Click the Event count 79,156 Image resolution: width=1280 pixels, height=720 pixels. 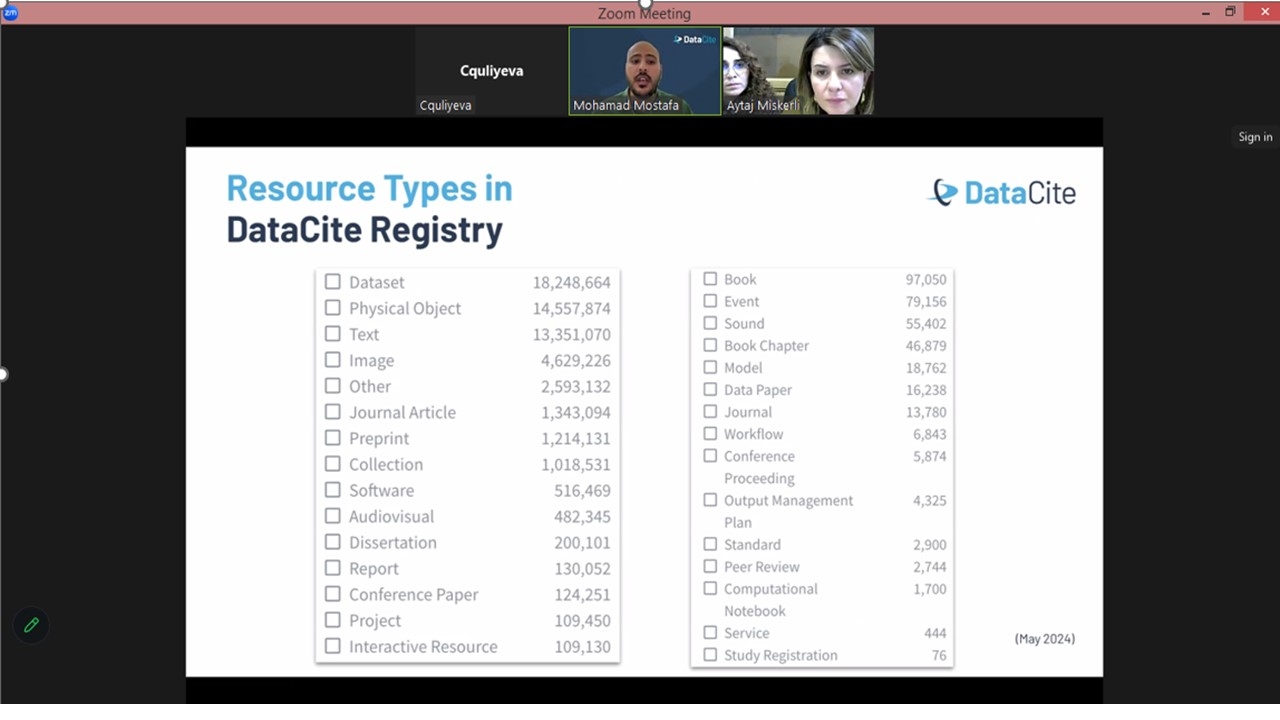926,301
